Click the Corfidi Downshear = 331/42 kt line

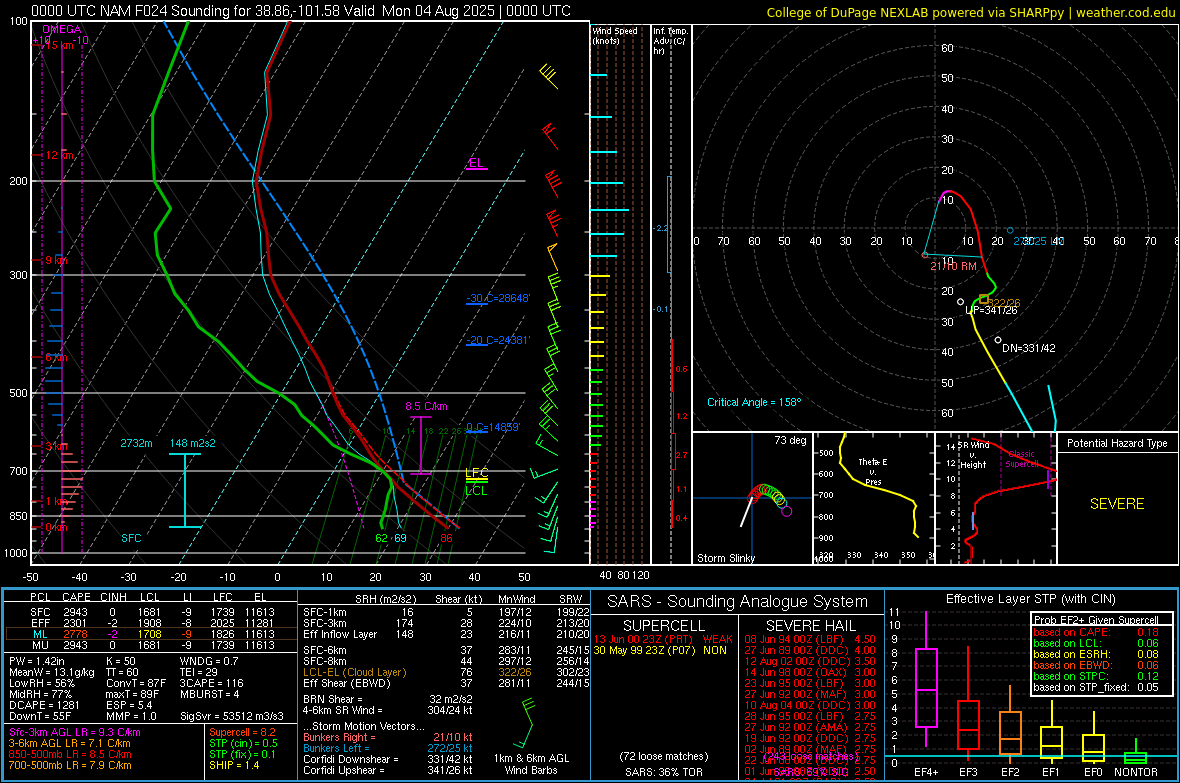(388, 759)
